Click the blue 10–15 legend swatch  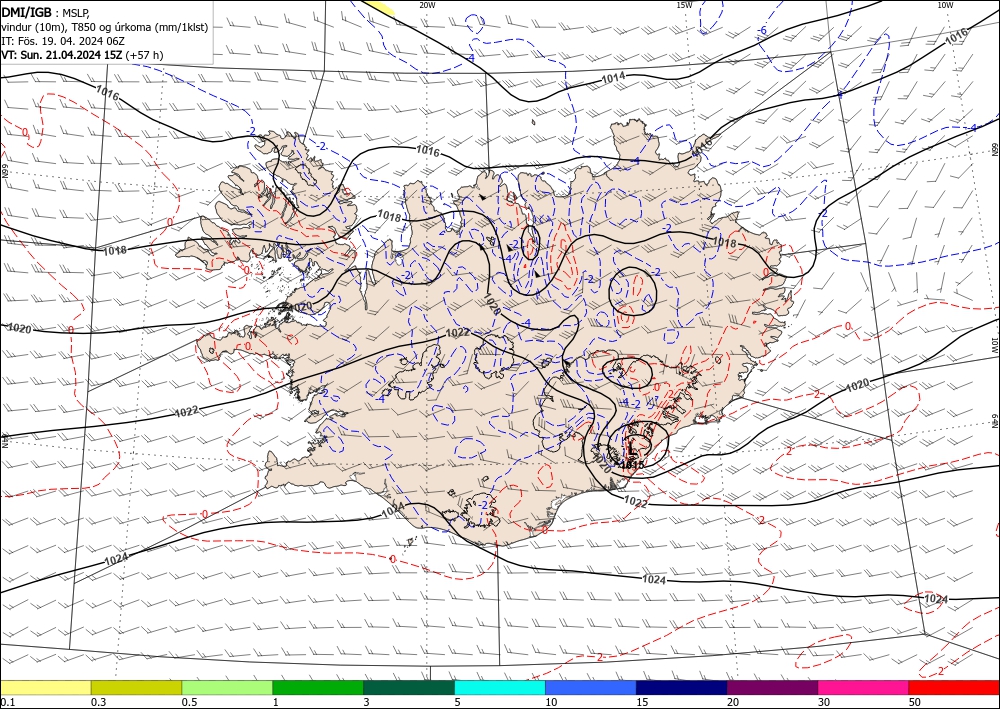591,687
